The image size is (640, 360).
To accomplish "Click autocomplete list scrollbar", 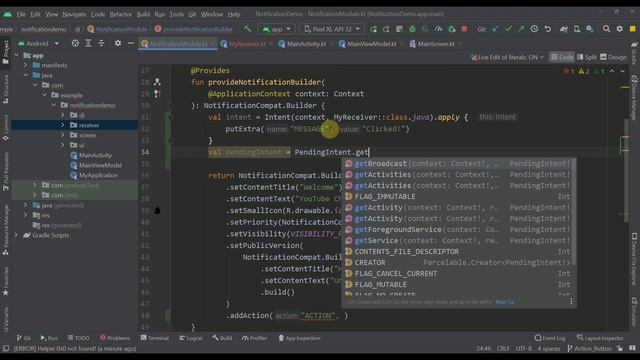I will click(574, 212).
